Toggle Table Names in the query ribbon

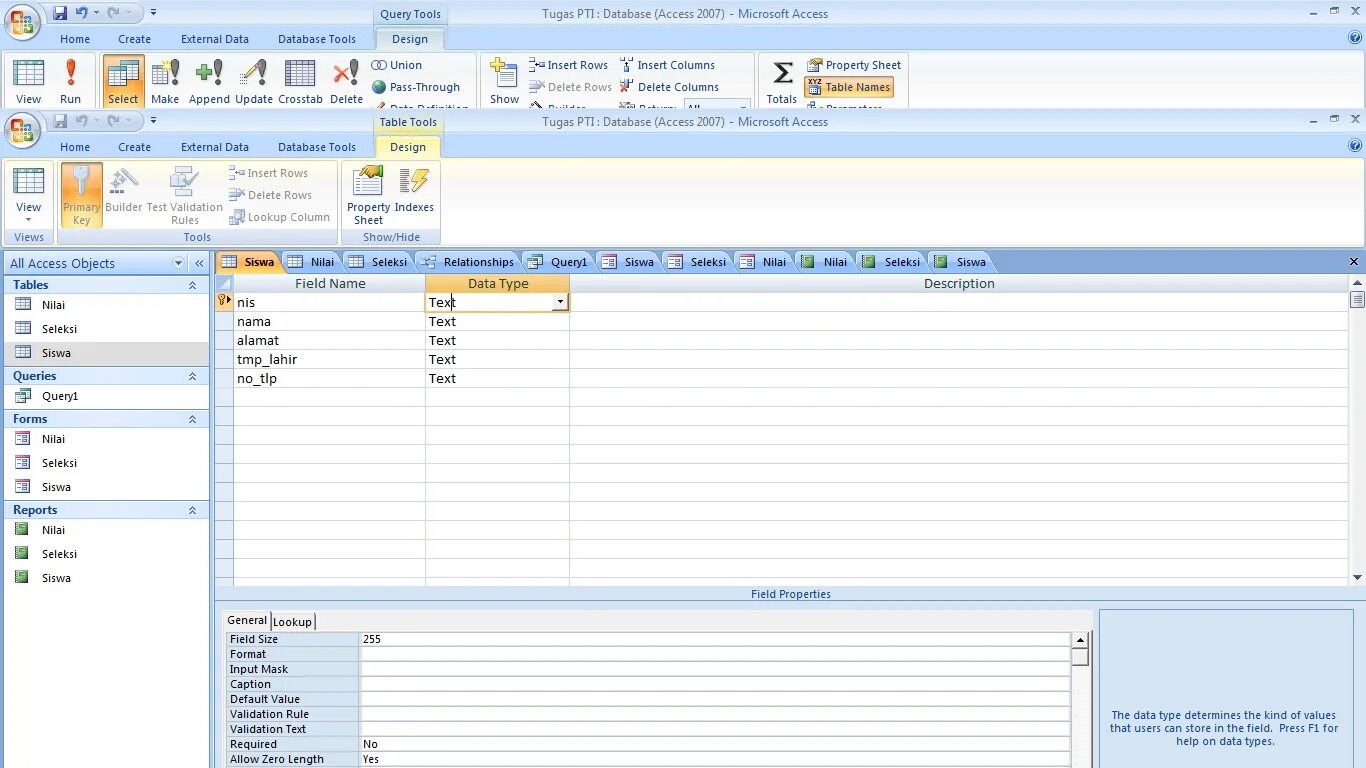(848, 87)
